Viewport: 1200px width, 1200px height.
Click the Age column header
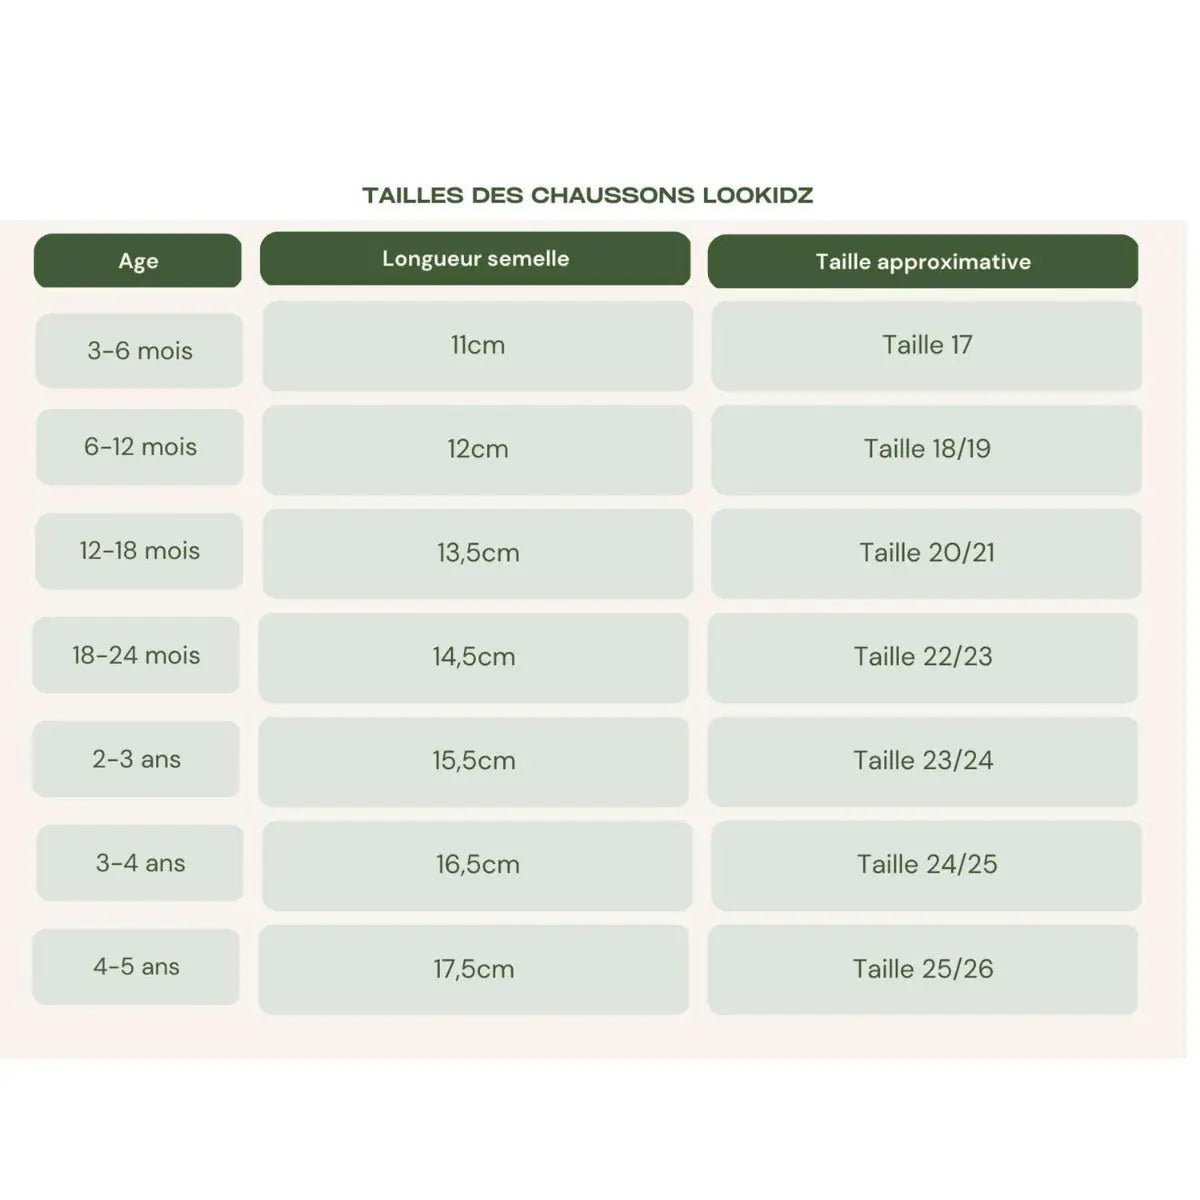coord(138,261)
